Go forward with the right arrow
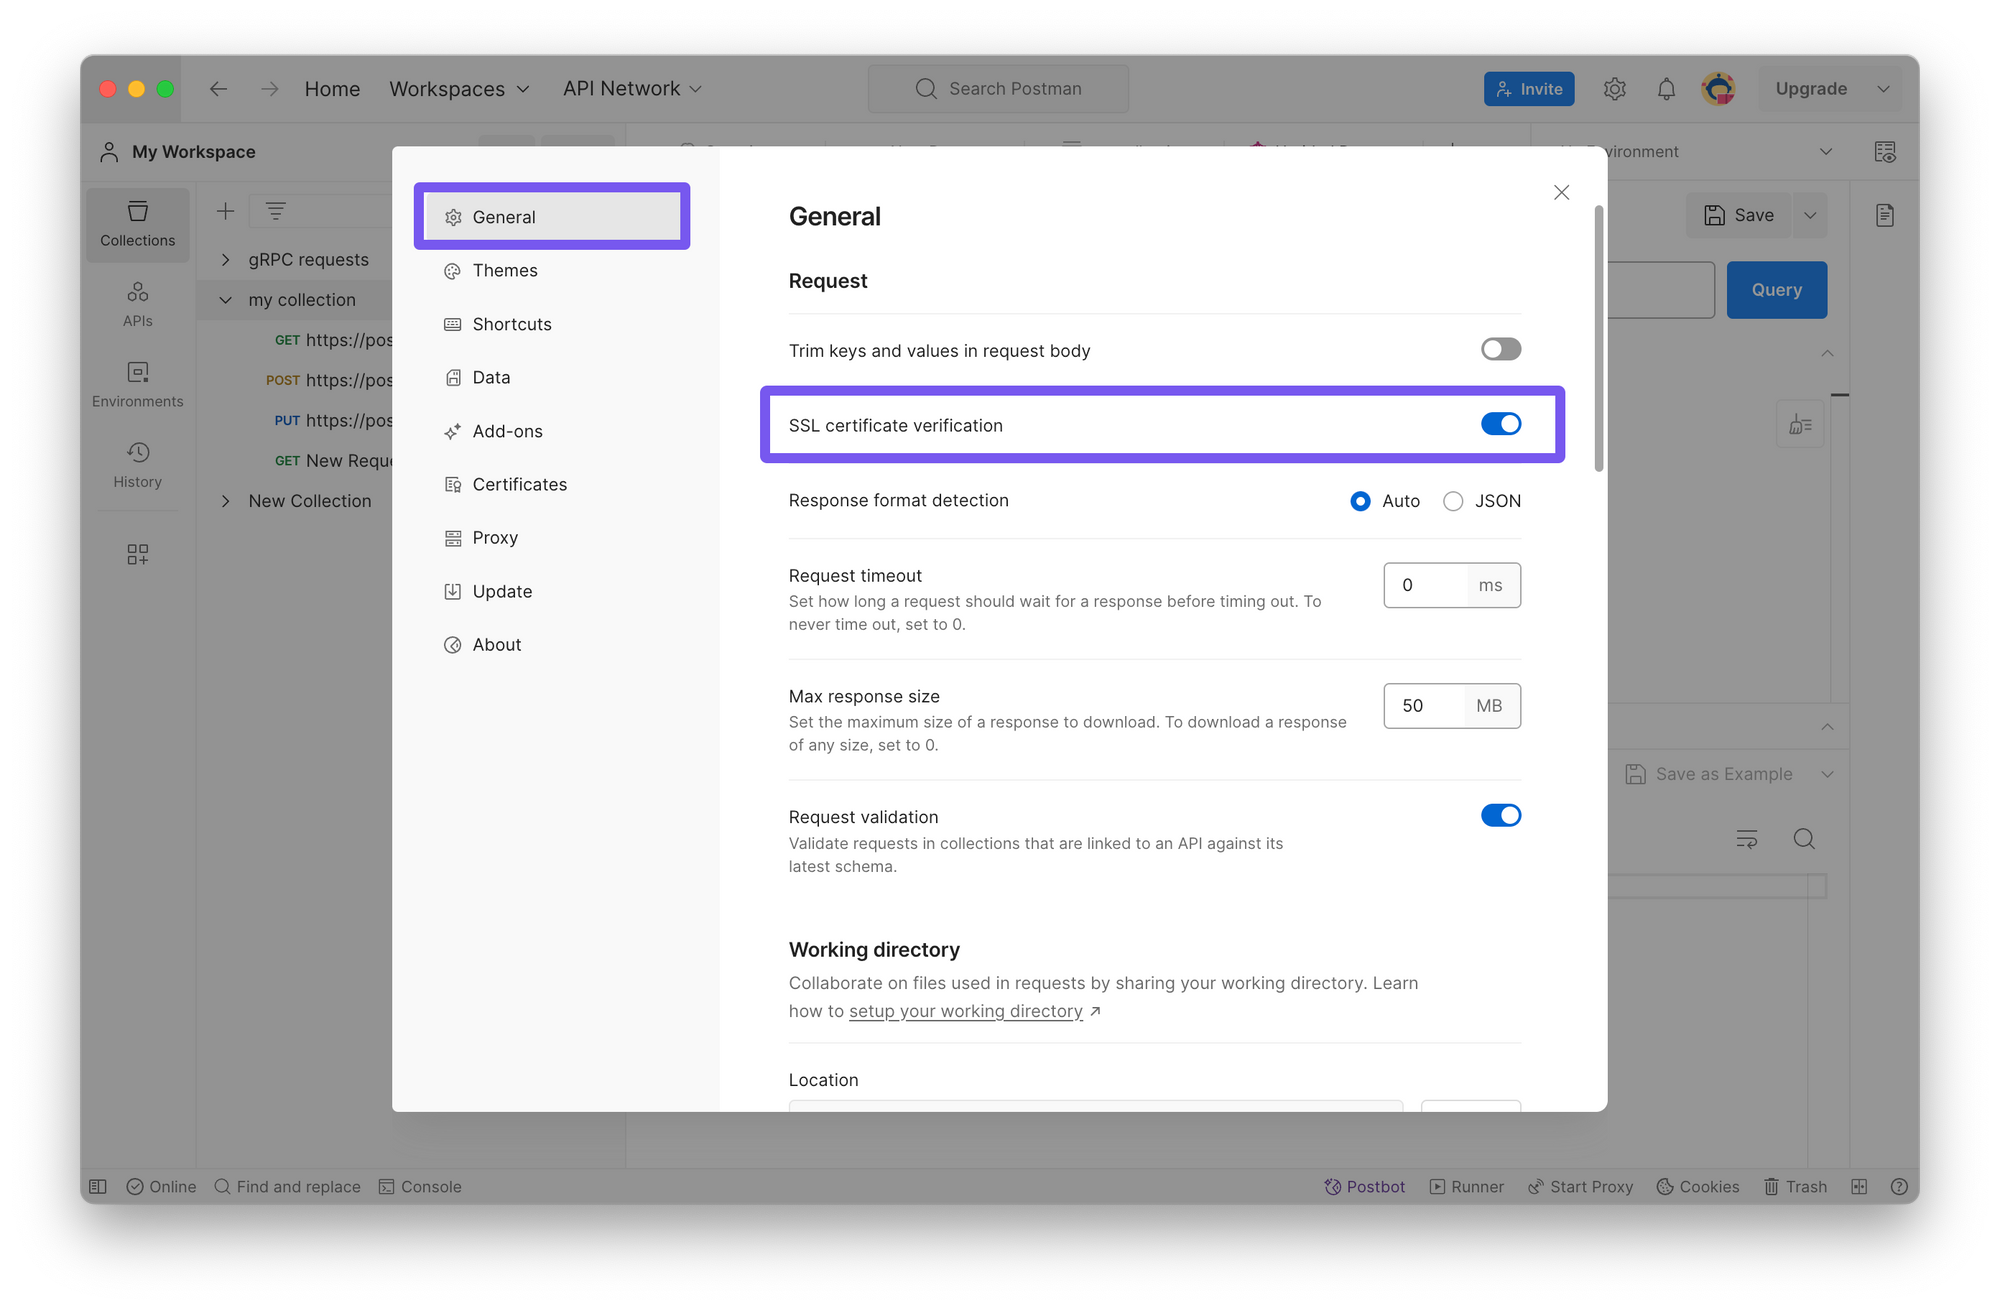Image resolution: width=2000 pixels, height=1310 pixels. point(270,89)
